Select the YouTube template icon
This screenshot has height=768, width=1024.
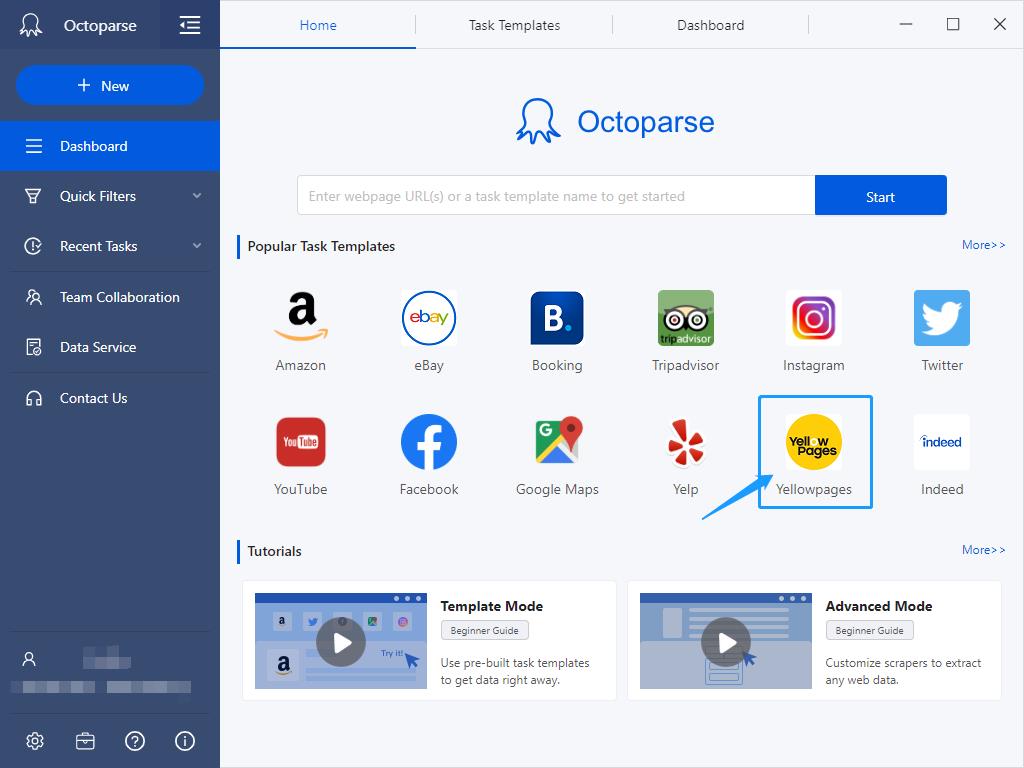pyautogui.click(x=300, y=442)
